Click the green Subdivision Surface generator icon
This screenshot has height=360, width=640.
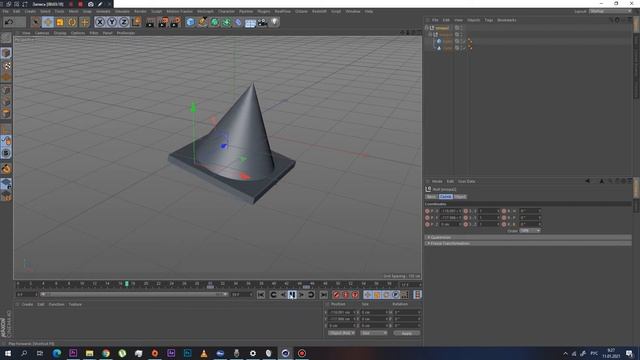214,22
